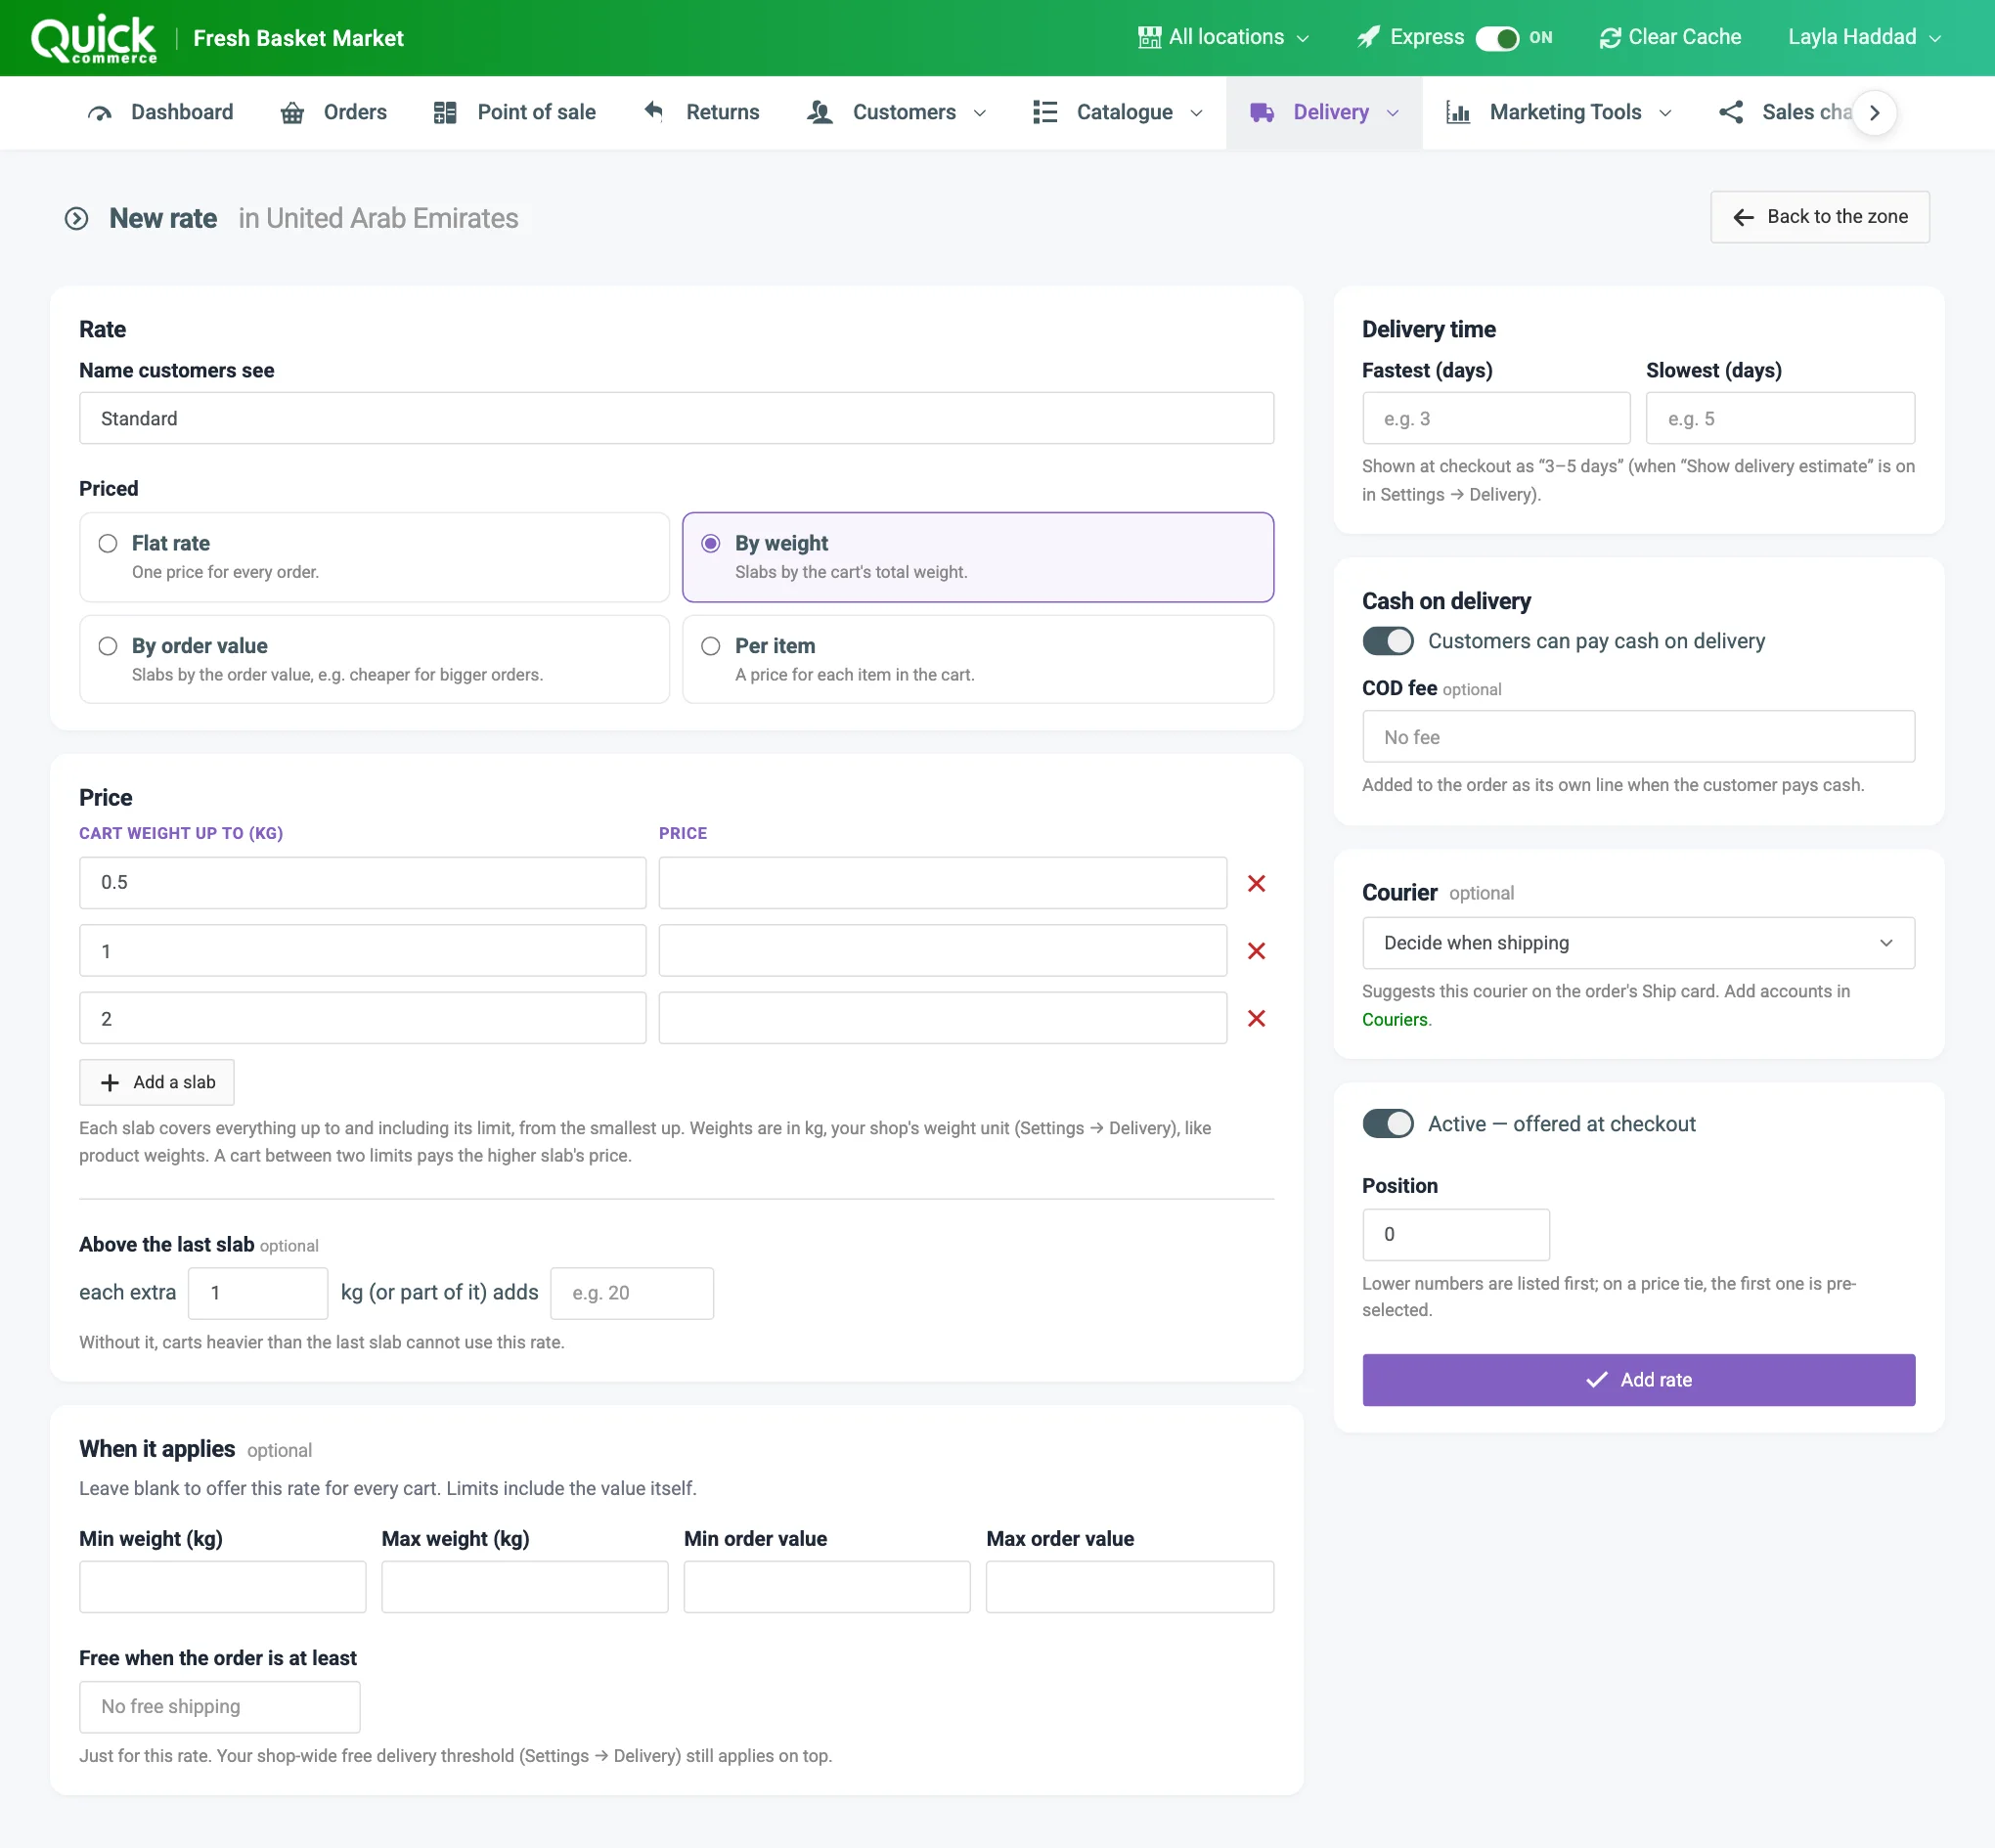Open the All locations dropdown

coord(1224,38)
